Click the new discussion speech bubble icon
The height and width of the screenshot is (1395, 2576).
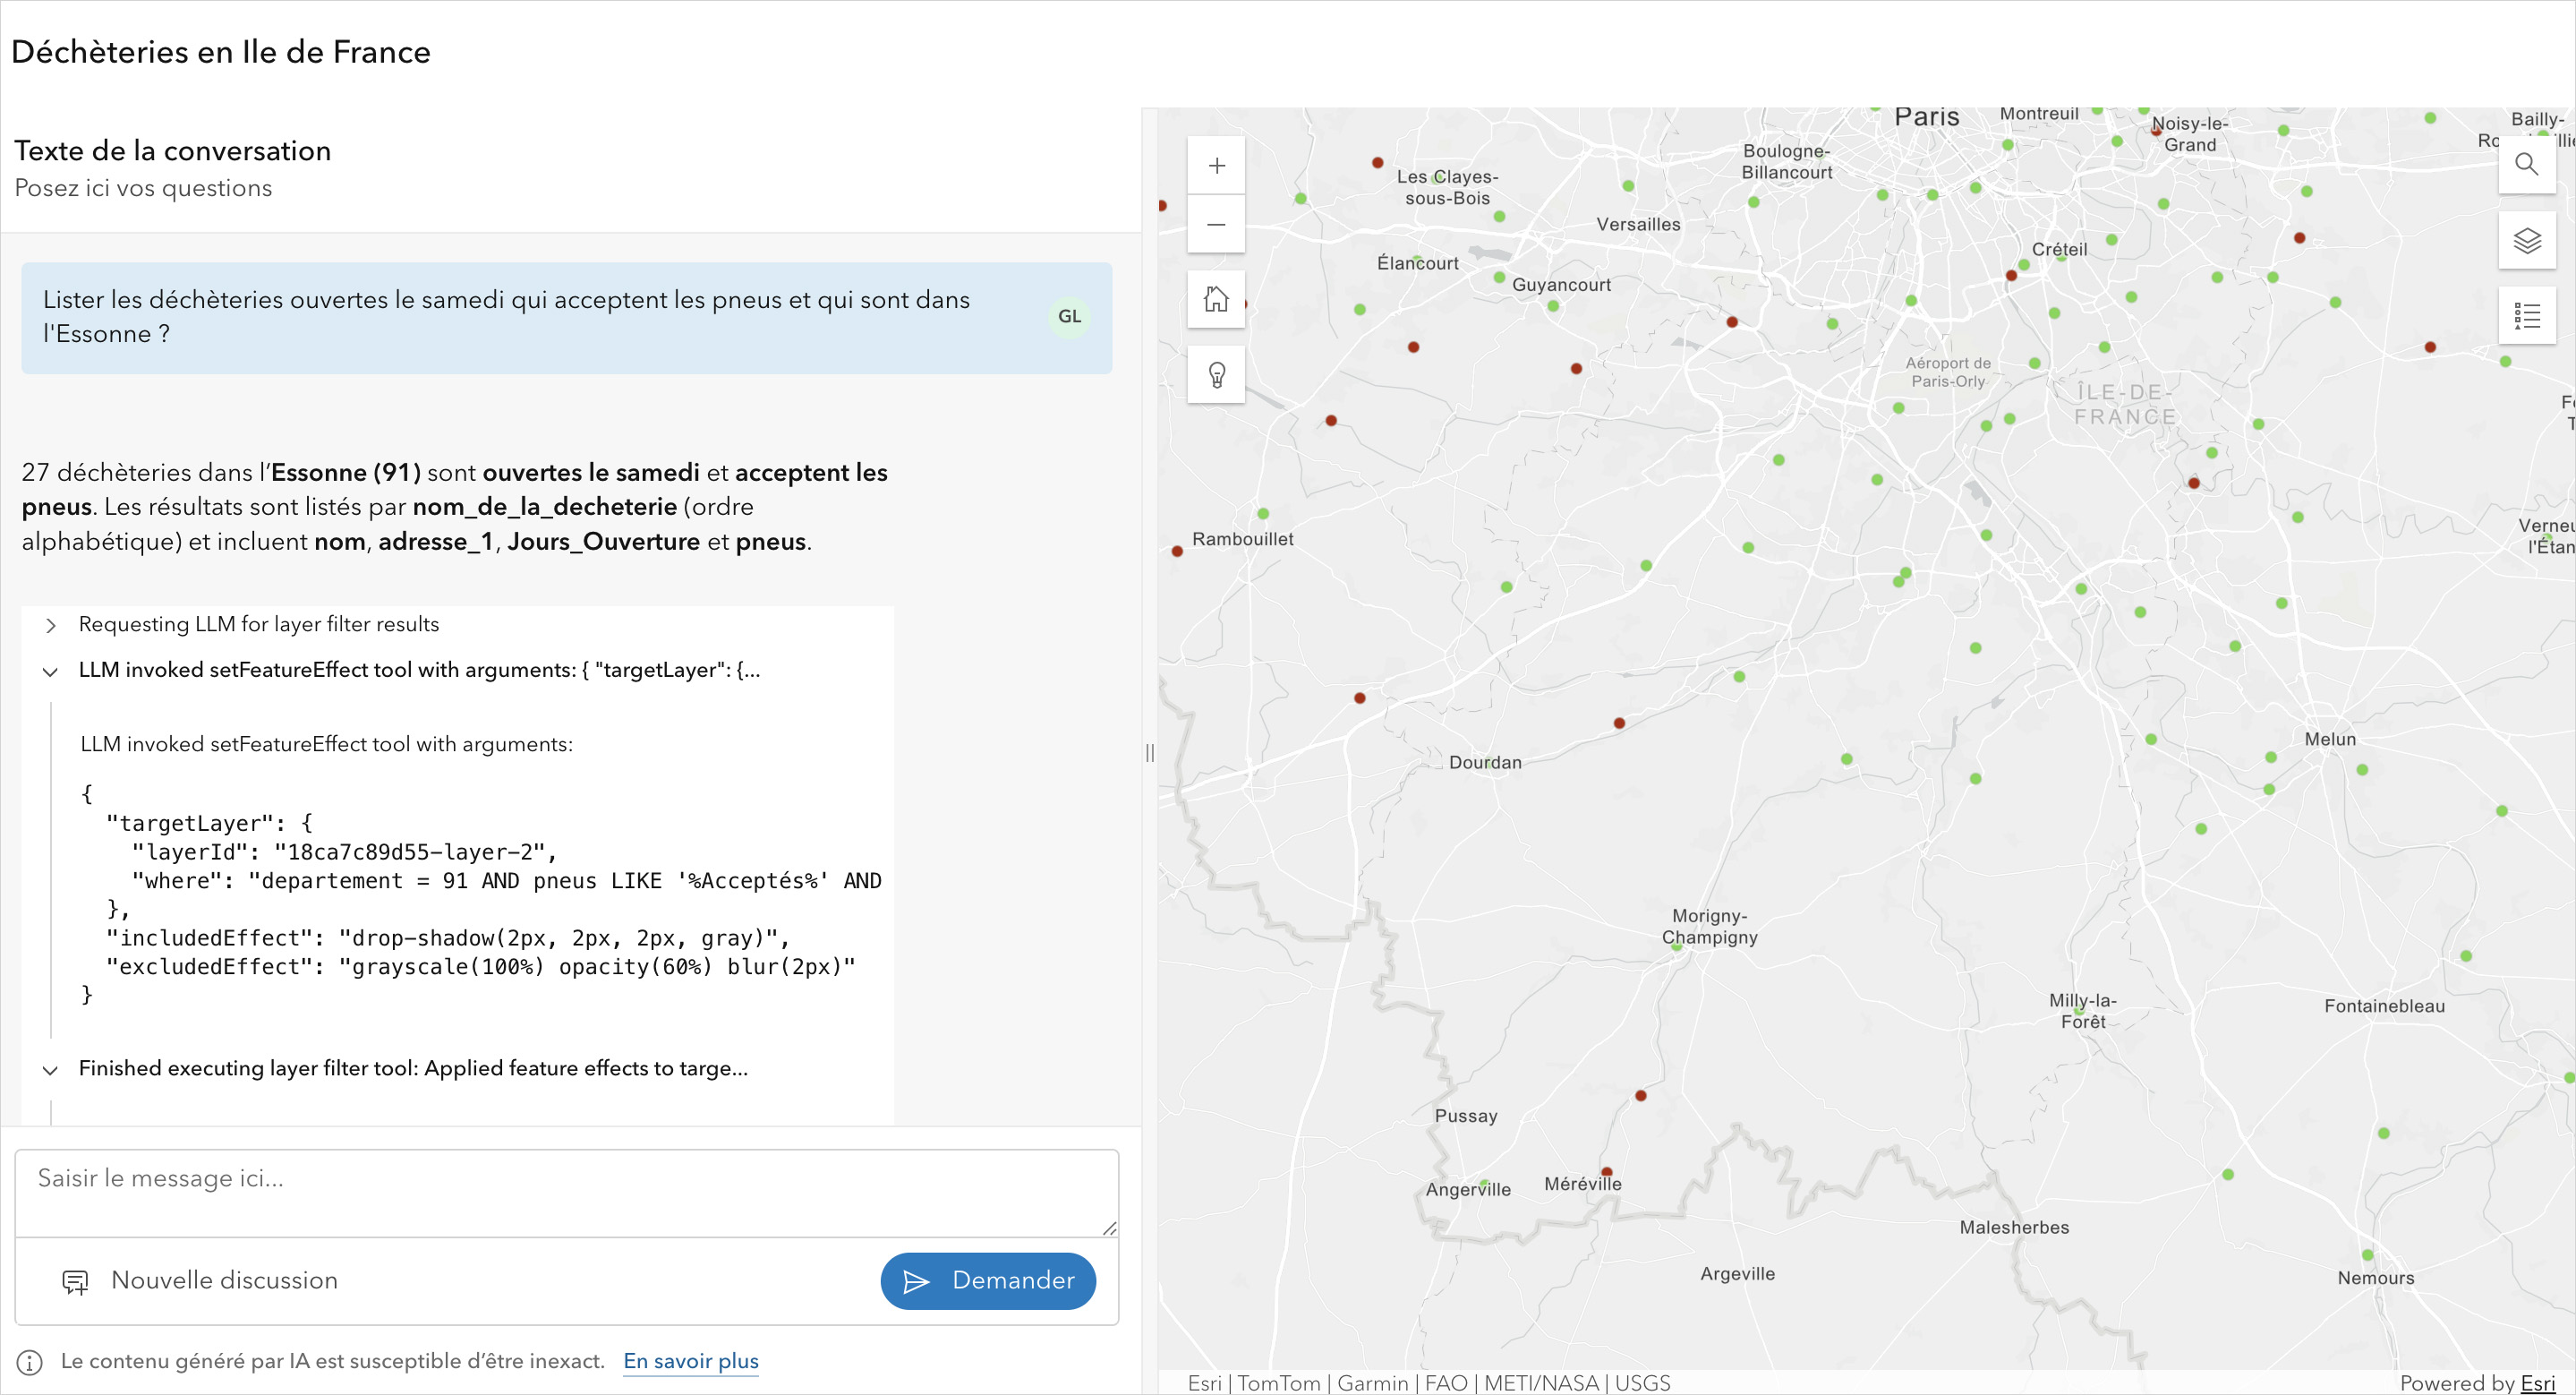click(x=75, y=1281)
